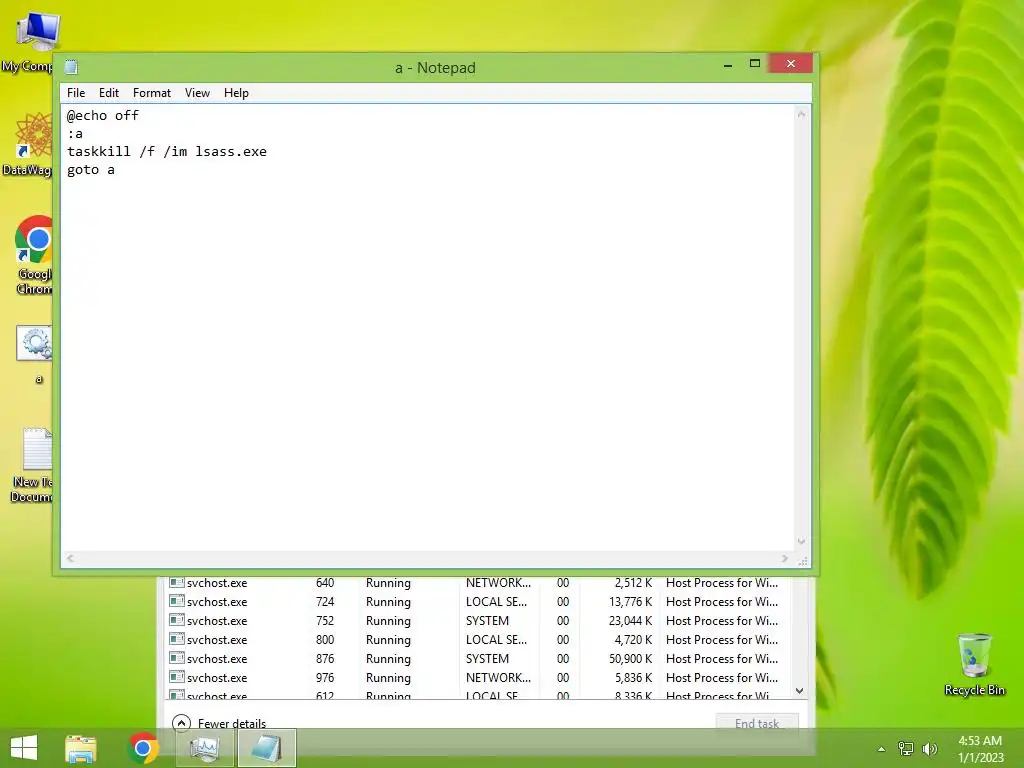Maximize the Notepad window
The height and width of the screenshot is (768, 1024).
755,63
